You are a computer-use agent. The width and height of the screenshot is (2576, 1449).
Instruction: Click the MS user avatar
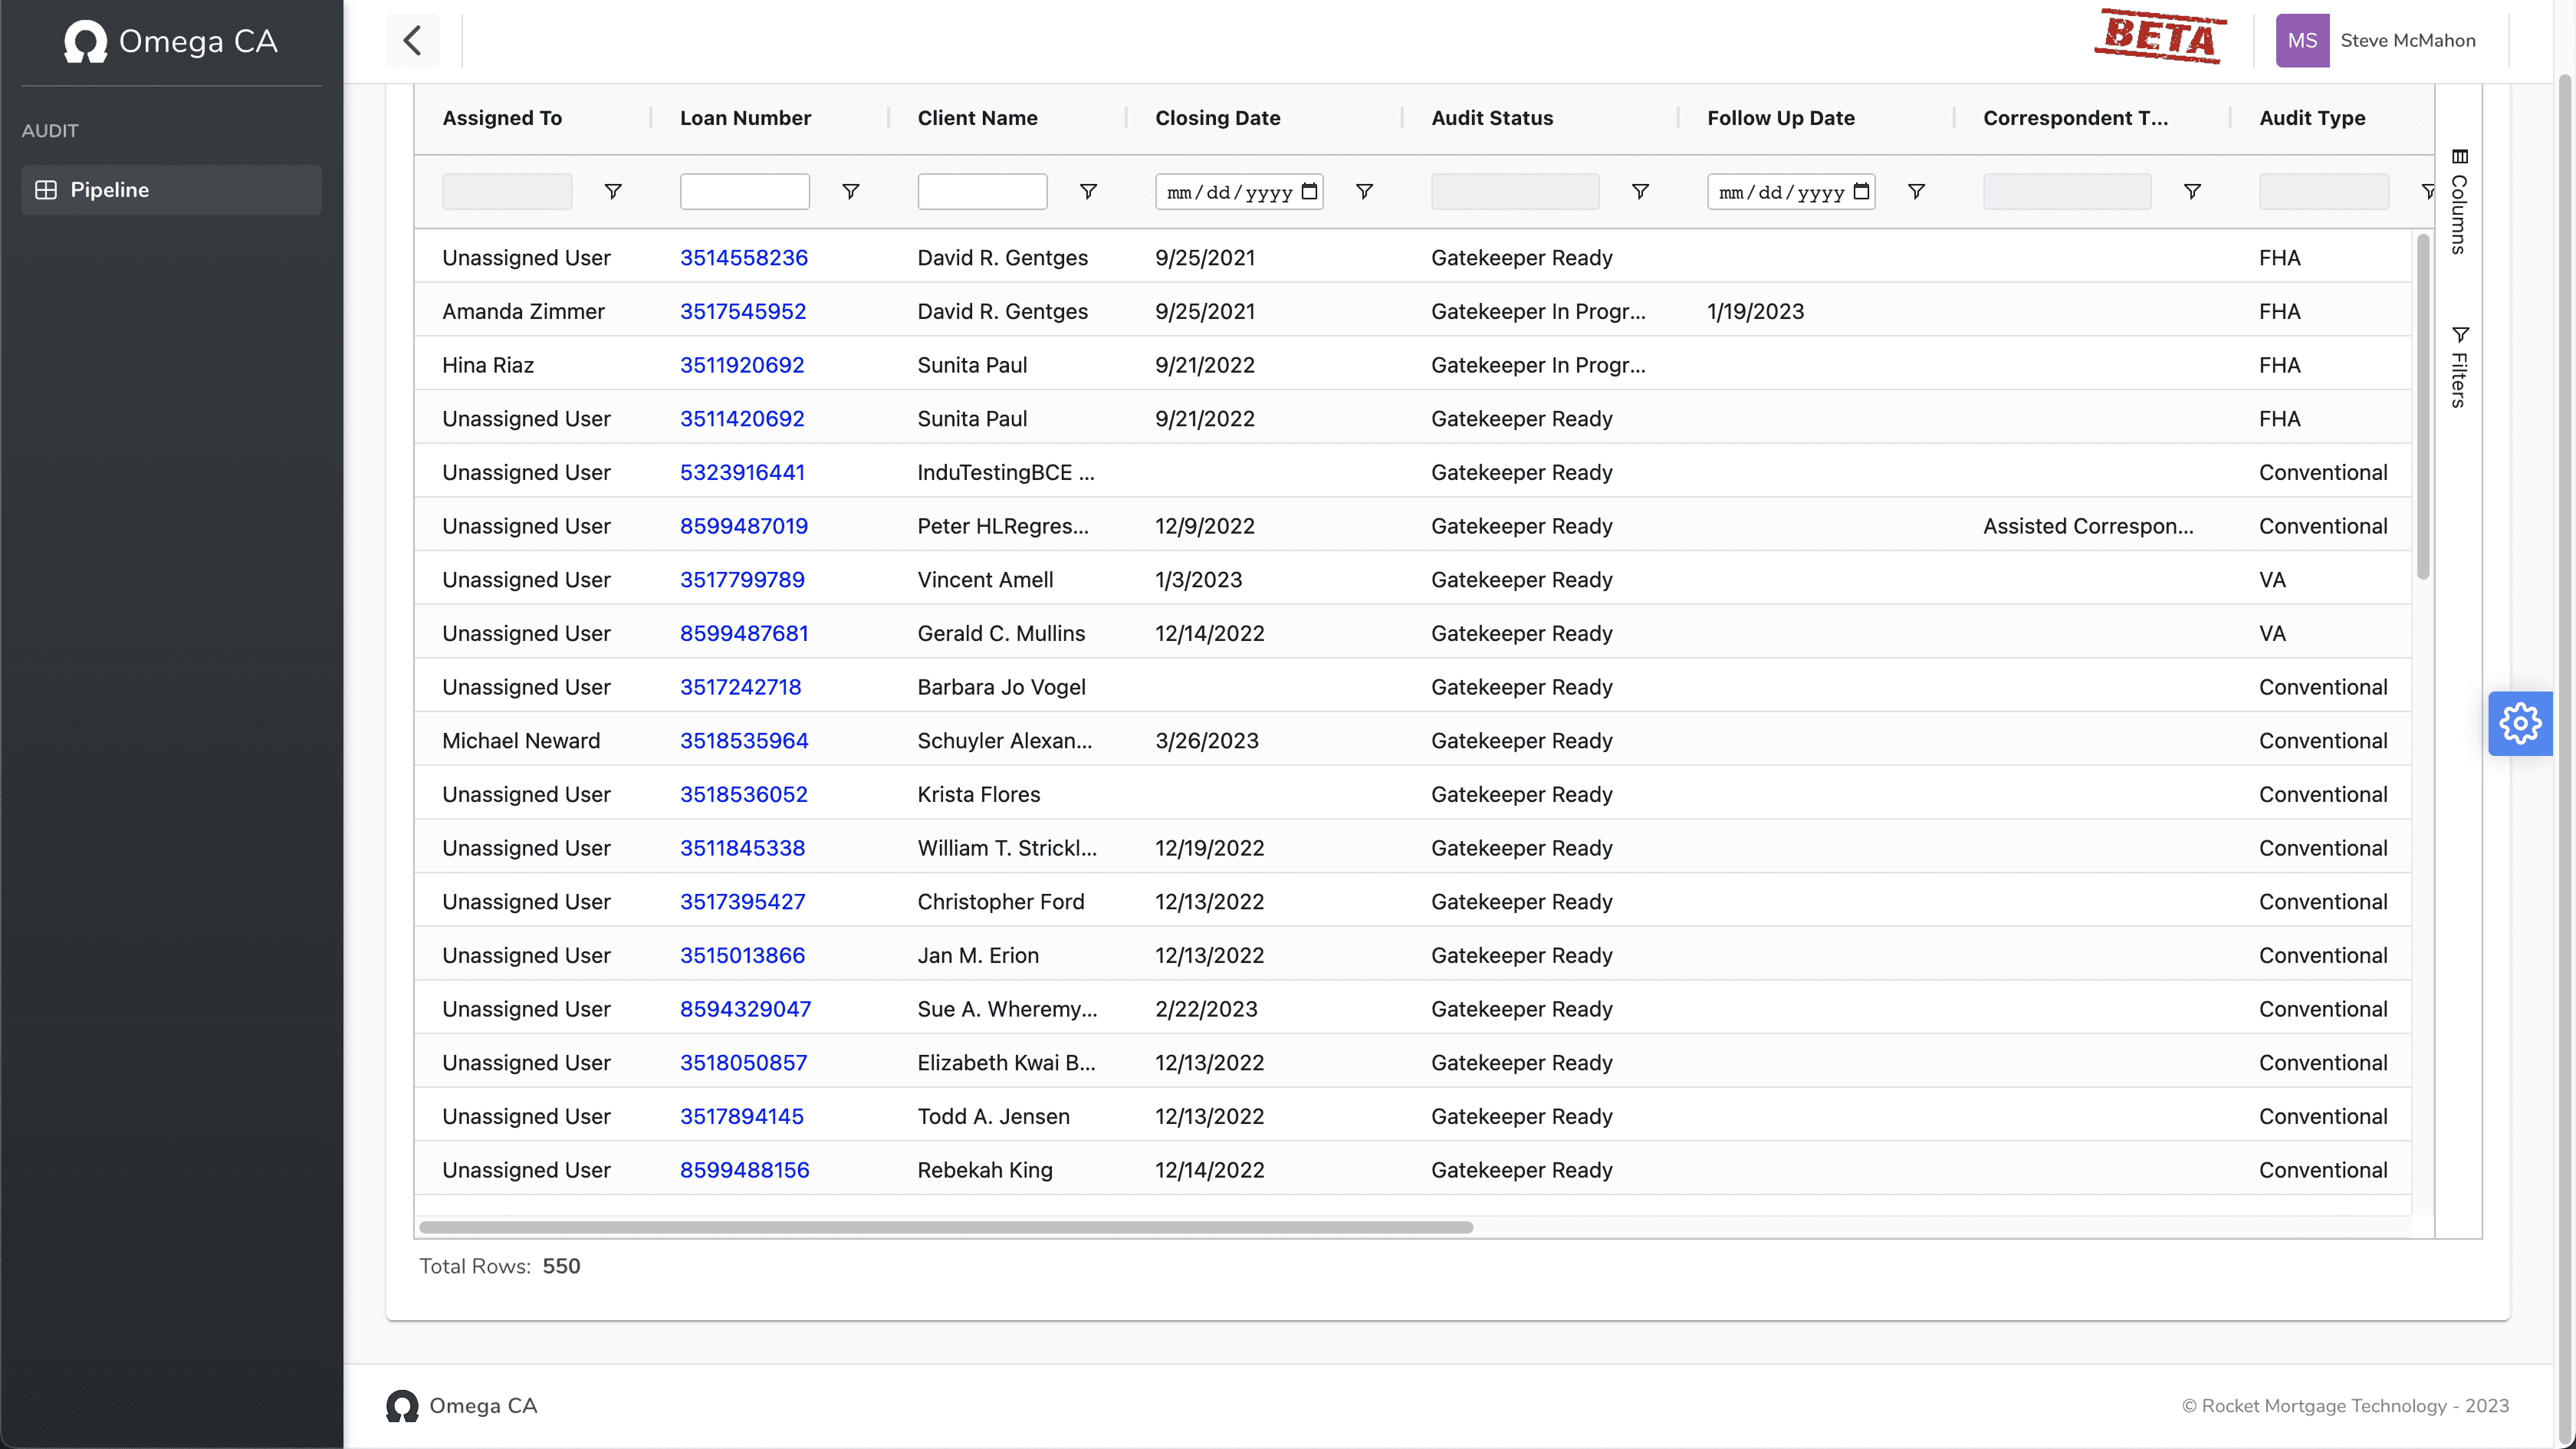click(x=2302, y=41)
